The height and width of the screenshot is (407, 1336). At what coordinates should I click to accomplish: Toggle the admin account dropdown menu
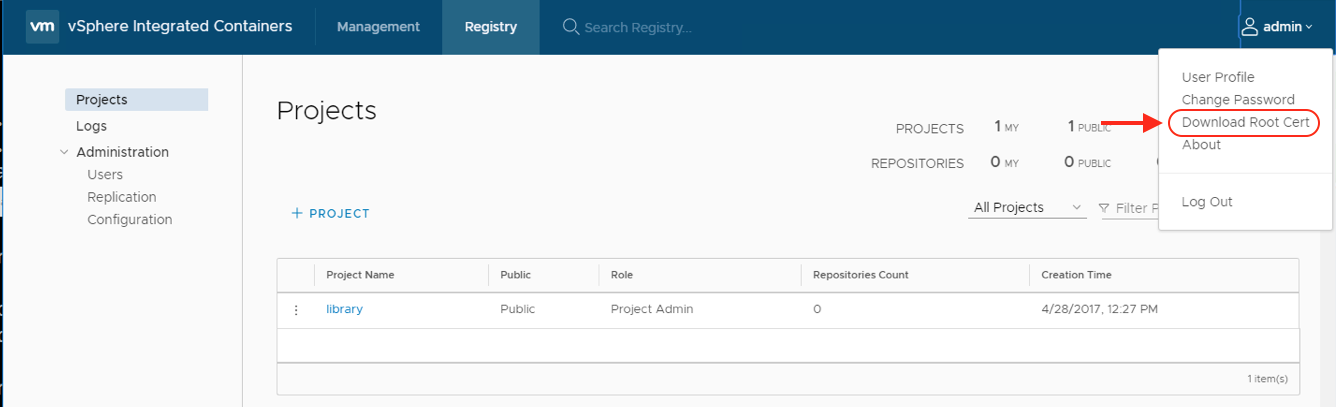pyautogui.click(x=1287, y=27)
